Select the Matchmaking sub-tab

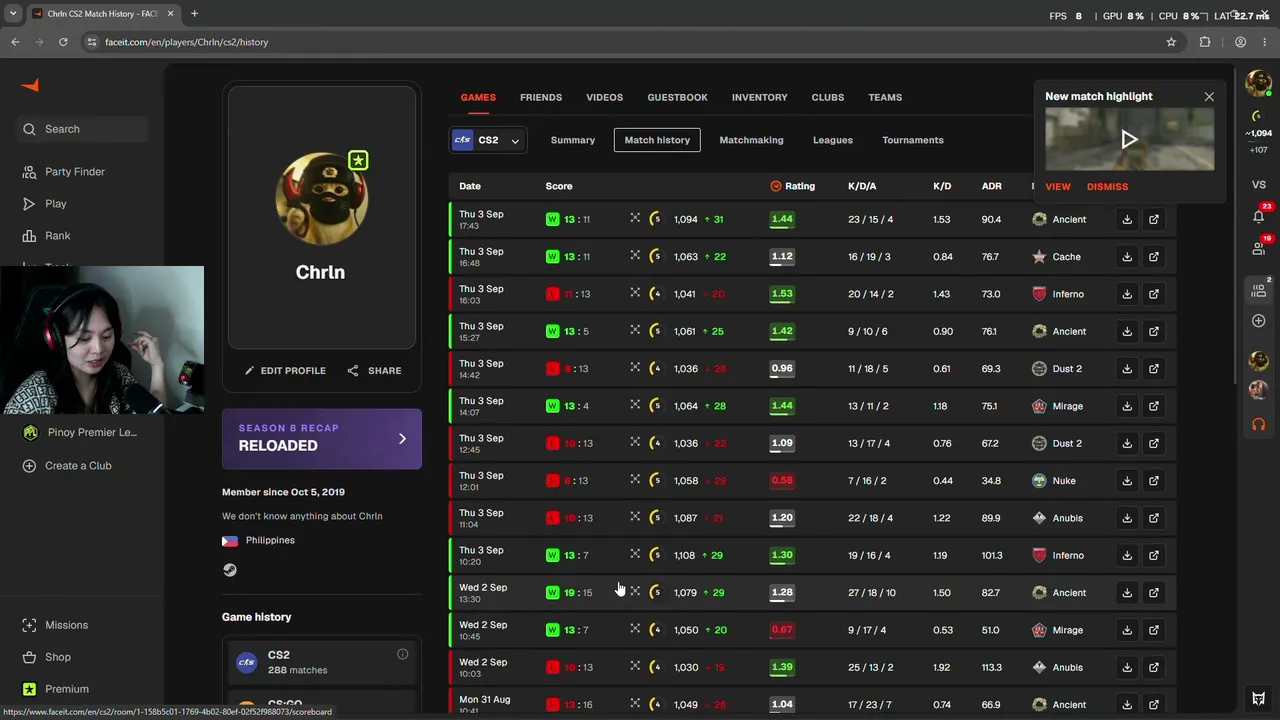coord(751,140)
